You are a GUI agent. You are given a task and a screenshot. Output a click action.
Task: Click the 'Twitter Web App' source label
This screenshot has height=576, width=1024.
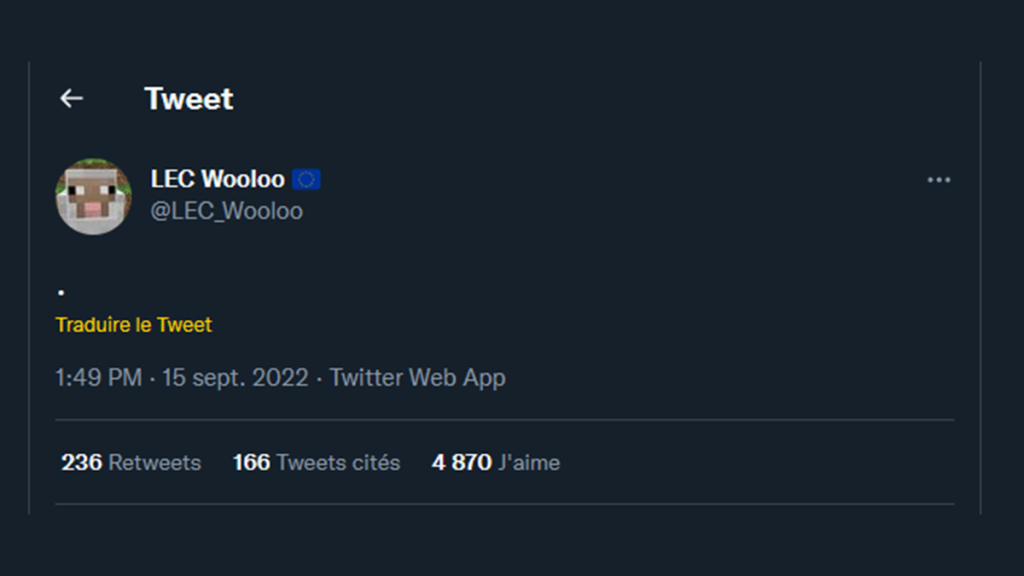(x=417, y=377)
